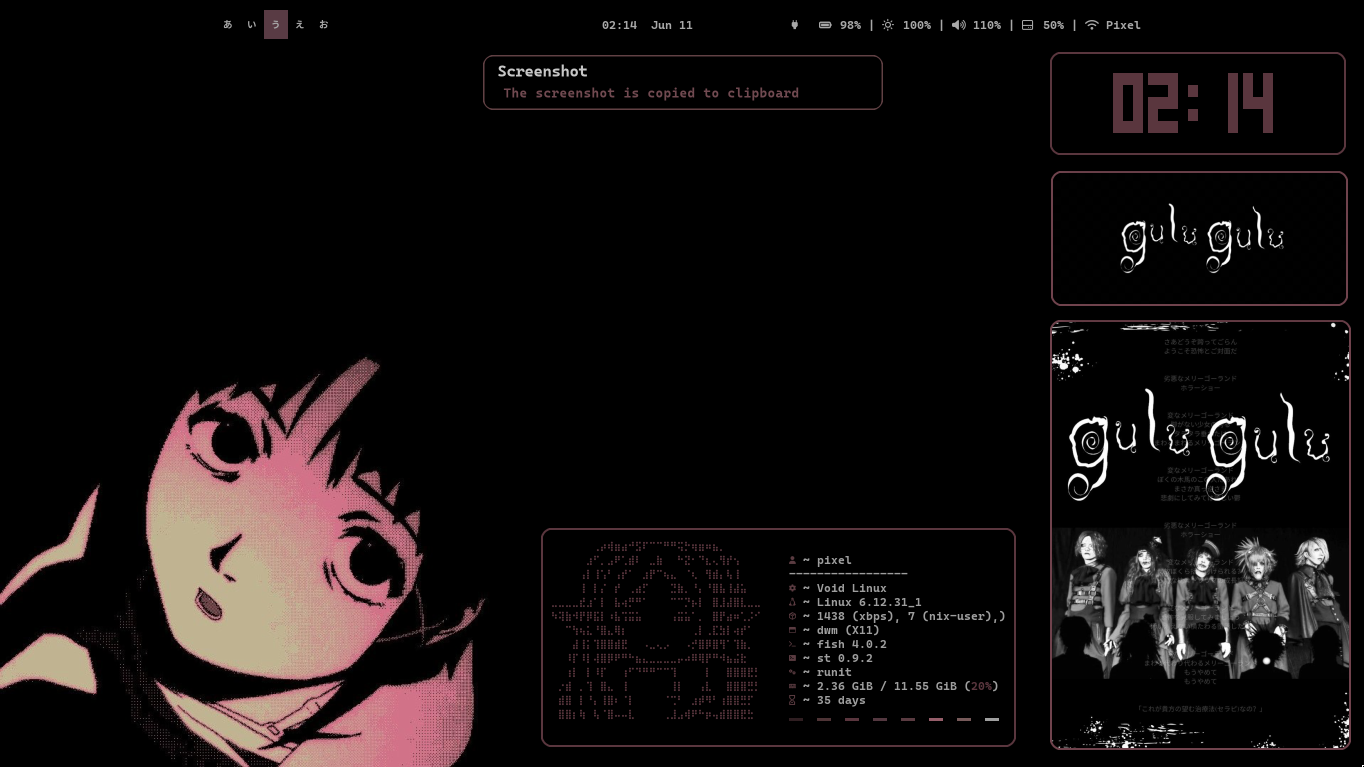
Task: Click the runit text line
Action: click(834, 673)
